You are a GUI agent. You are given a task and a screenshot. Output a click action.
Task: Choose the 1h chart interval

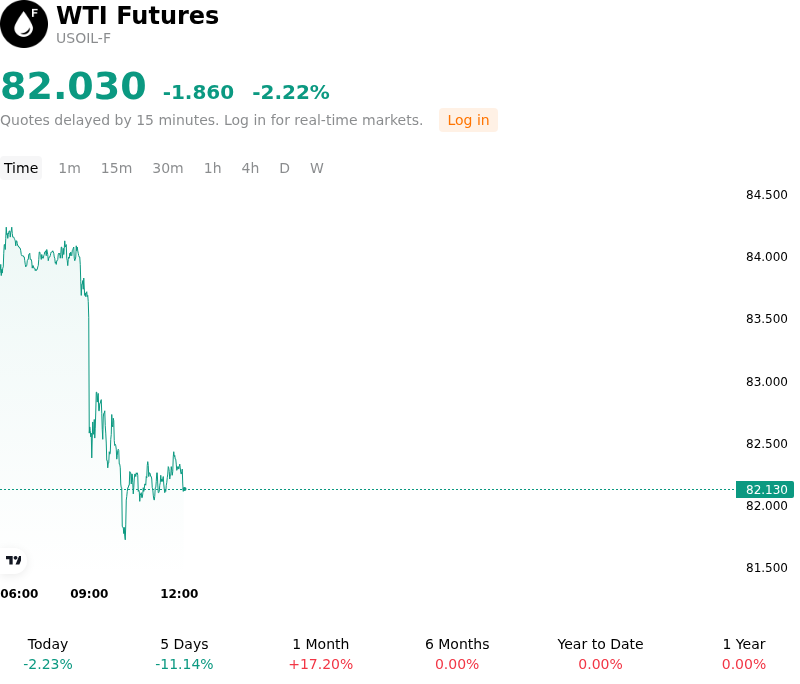(x=213, y=168)
